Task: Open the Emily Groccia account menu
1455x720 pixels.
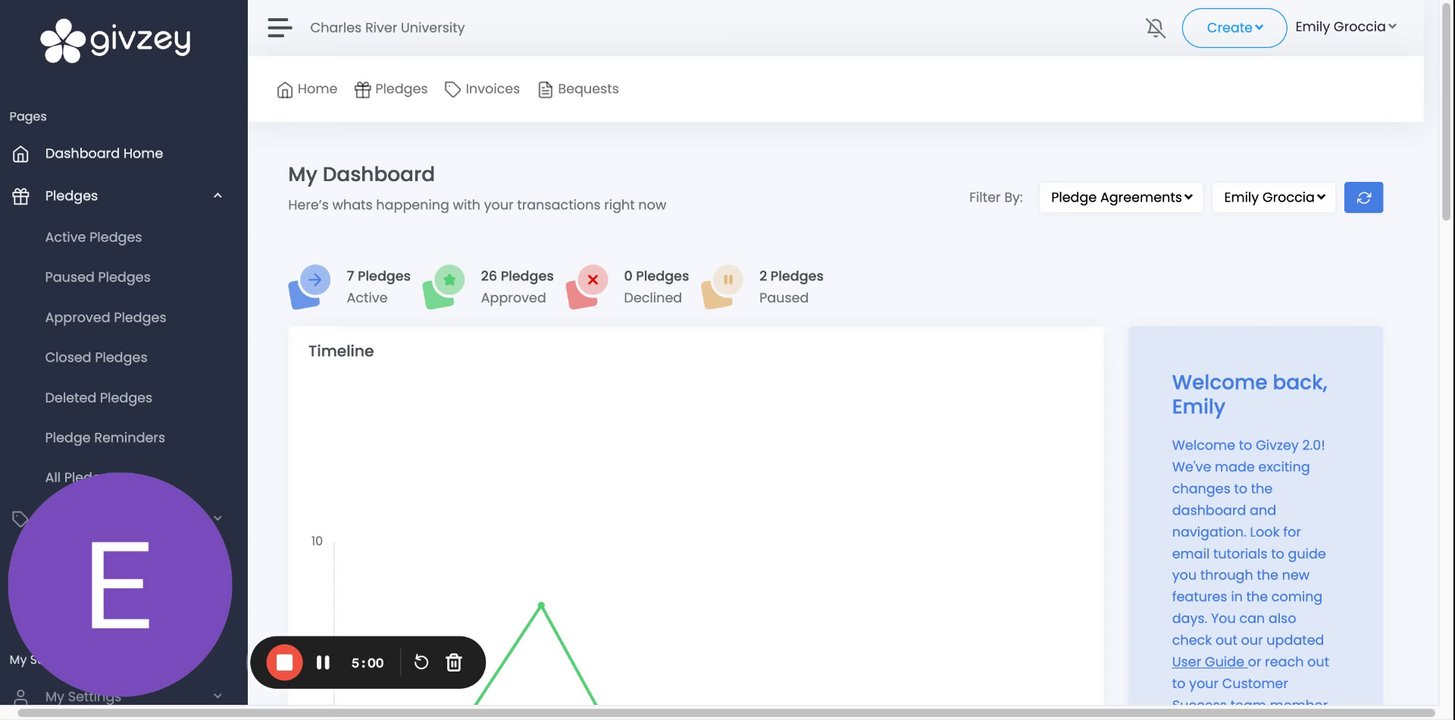Action: point(1346,27)
